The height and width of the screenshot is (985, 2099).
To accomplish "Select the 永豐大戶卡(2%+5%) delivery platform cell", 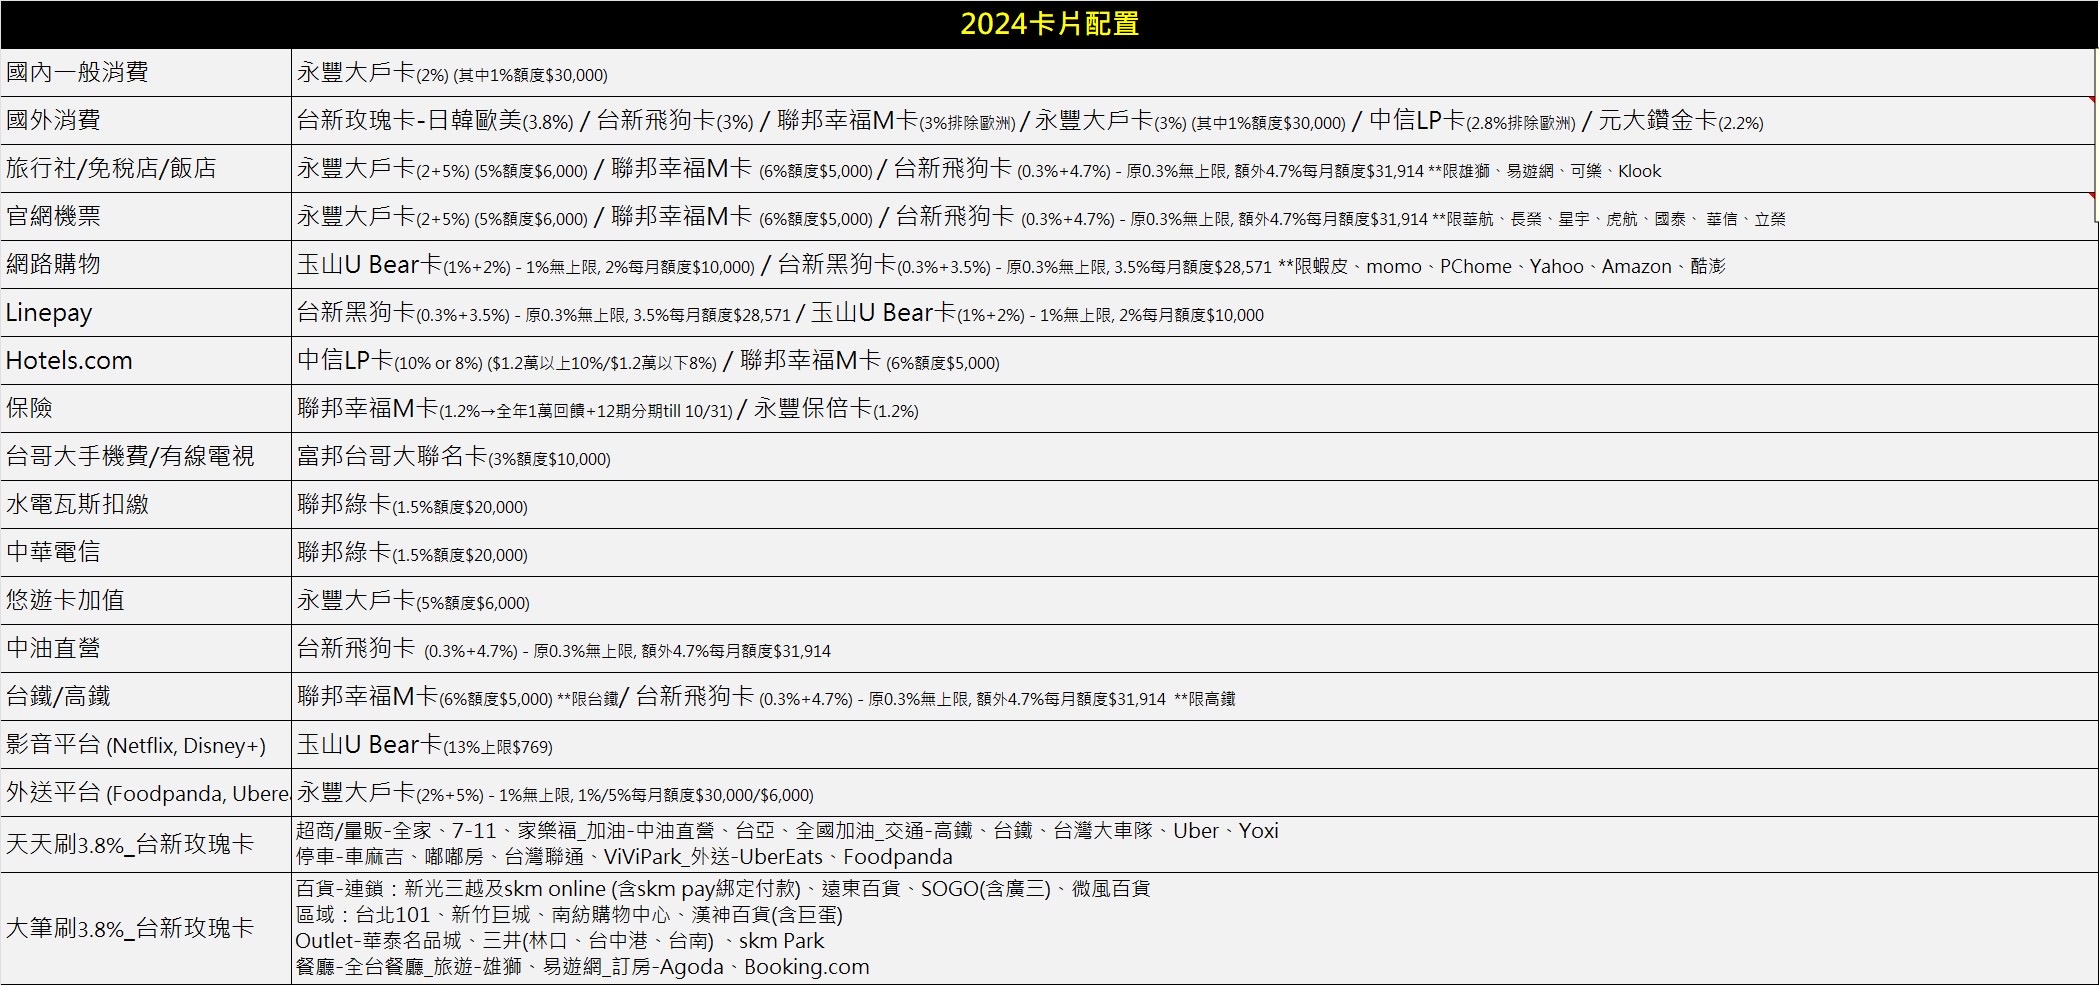I will [1194, 792].
